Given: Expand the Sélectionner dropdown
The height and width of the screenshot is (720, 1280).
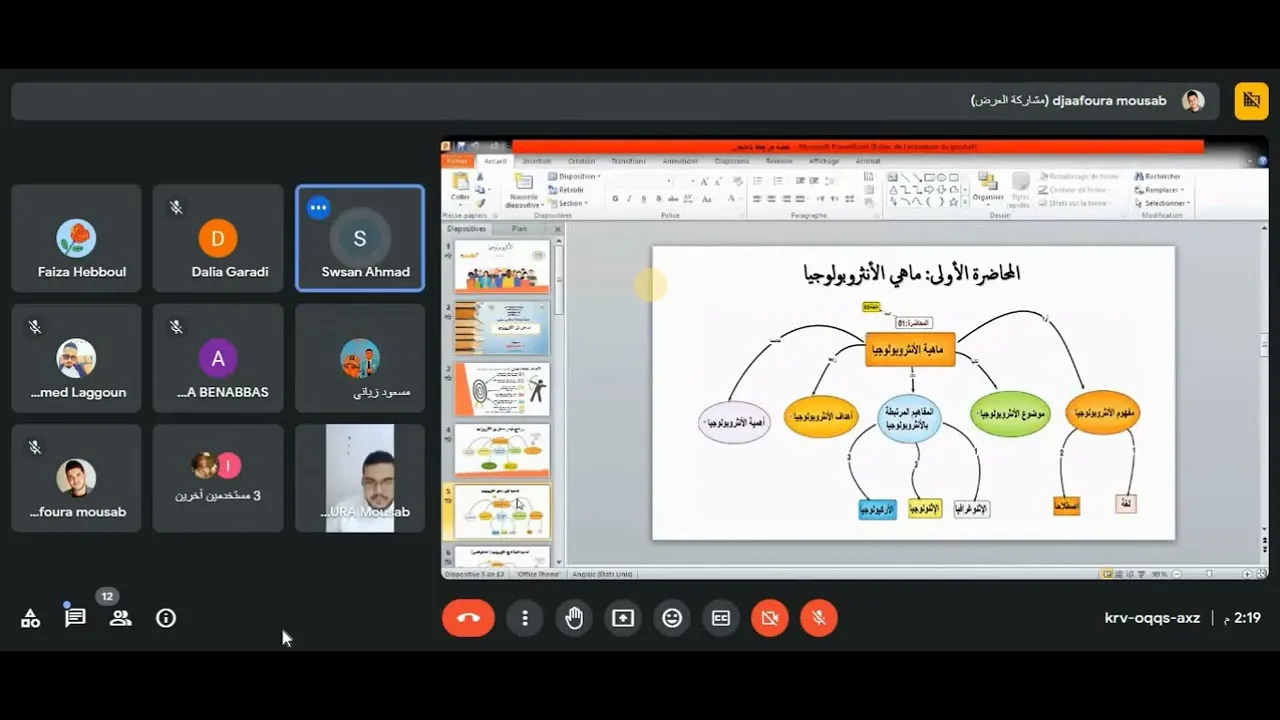Looking at the screenshot, I should (x=1161, y=203).
